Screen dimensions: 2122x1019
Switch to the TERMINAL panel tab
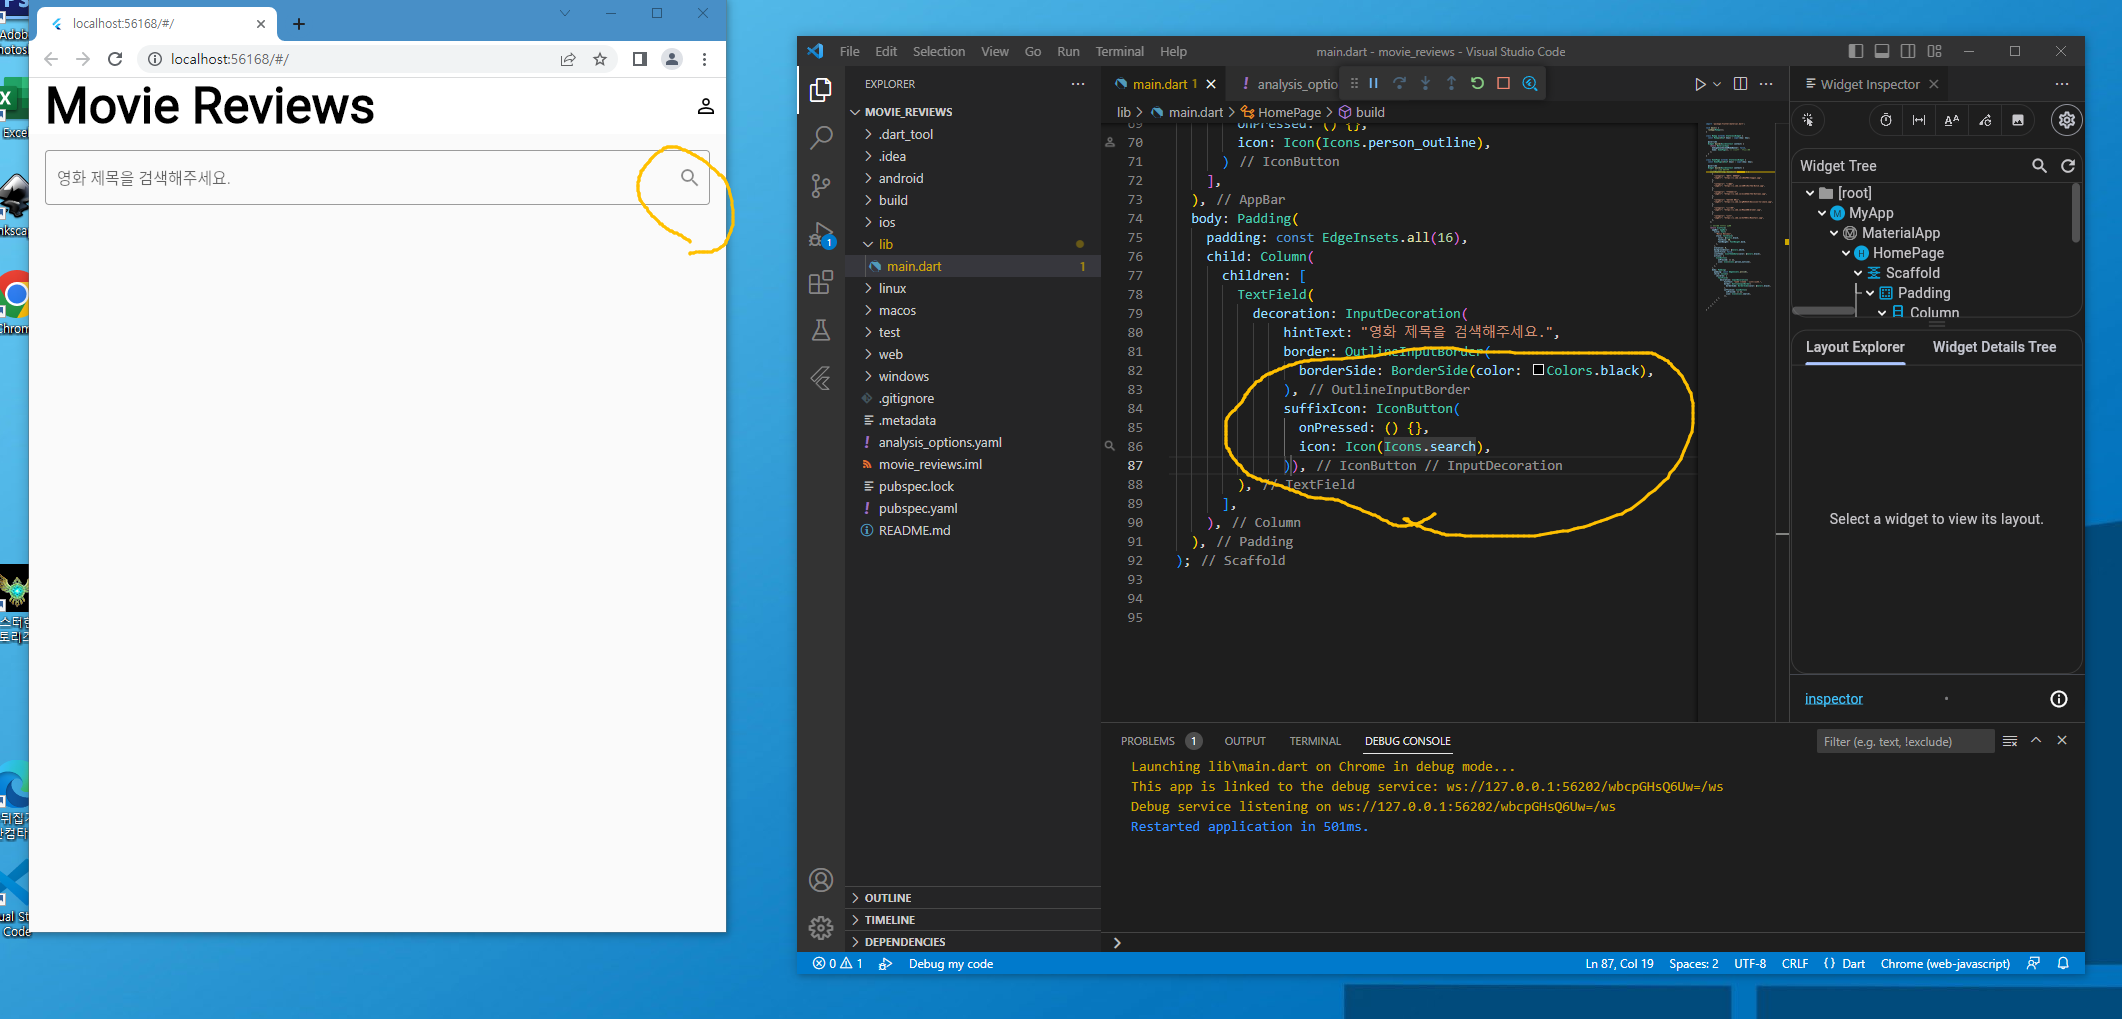click(1315, 741)
